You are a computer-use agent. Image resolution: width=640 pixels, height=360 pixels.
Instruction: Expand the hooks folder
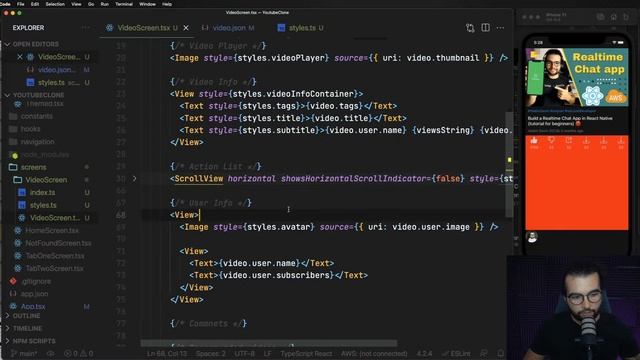click(x=30, y=129)
